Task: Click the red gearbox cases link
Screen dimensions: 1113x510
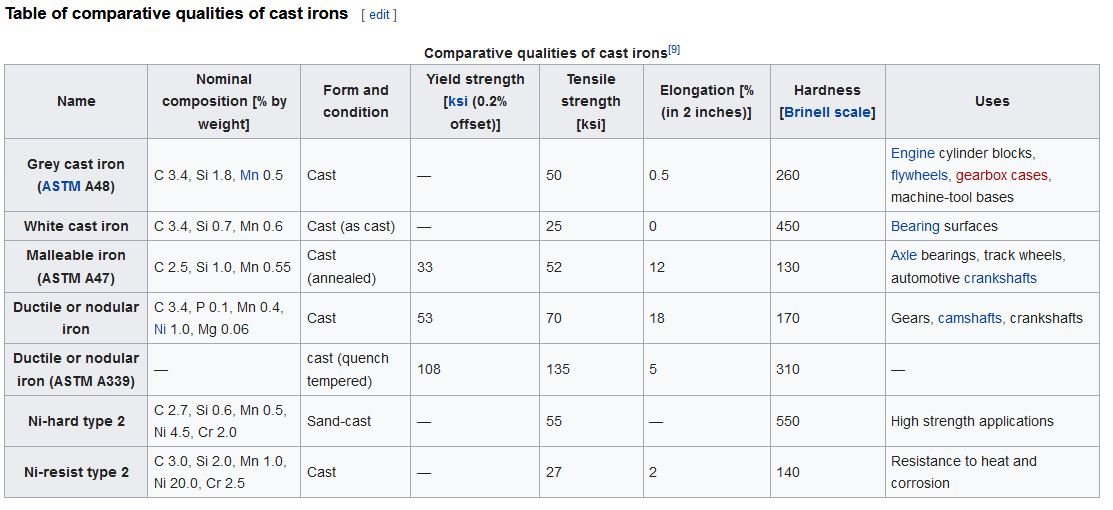Action: [1001, 175]
